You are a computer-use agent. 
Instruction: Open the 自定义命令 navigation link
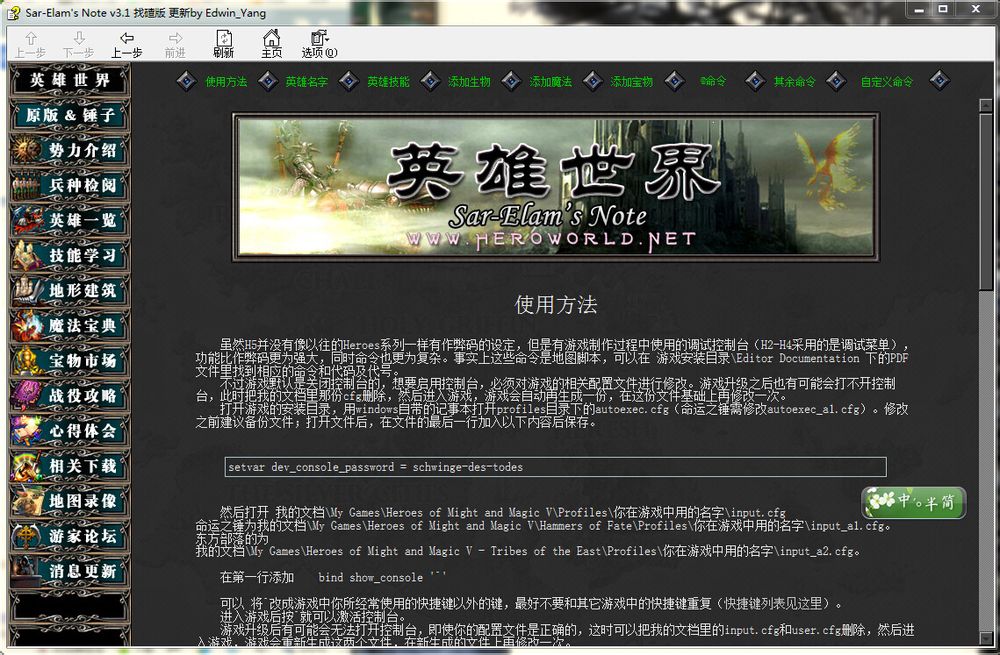pyautogui.click(x=886, y=82)
